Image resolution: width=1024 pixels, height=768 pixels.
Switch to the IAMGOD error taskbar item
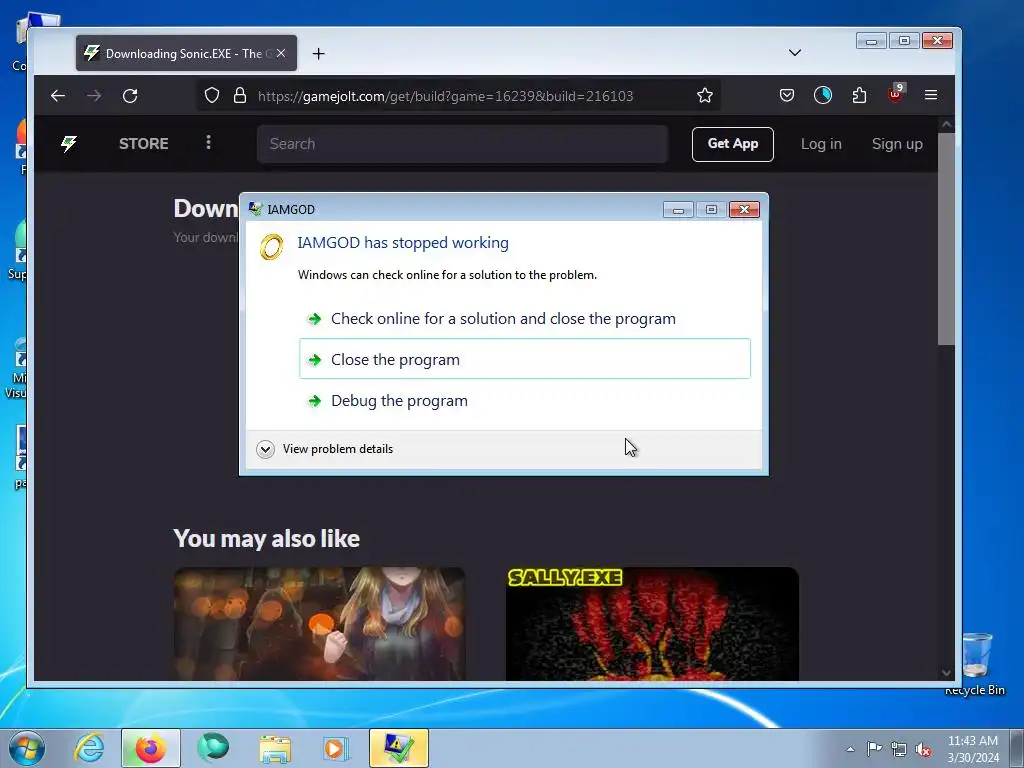click(398, 748)
